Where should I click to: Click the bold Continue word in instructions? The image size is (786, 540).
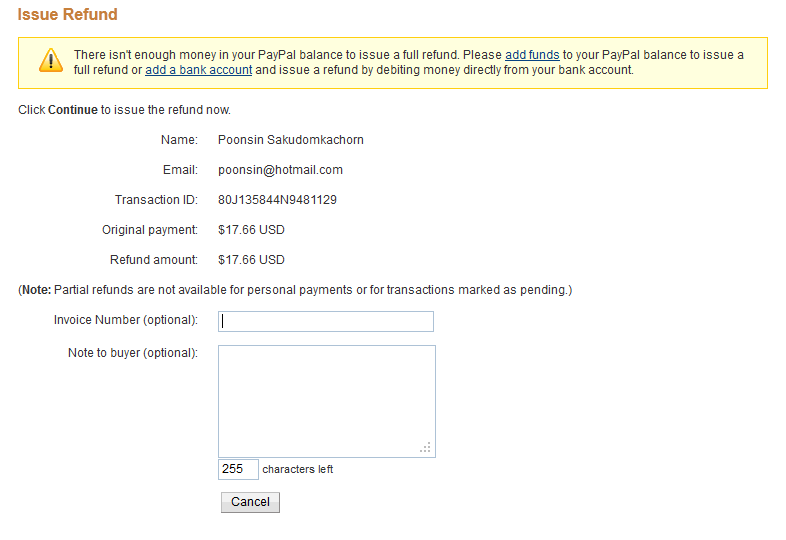(x=73, y=110)
